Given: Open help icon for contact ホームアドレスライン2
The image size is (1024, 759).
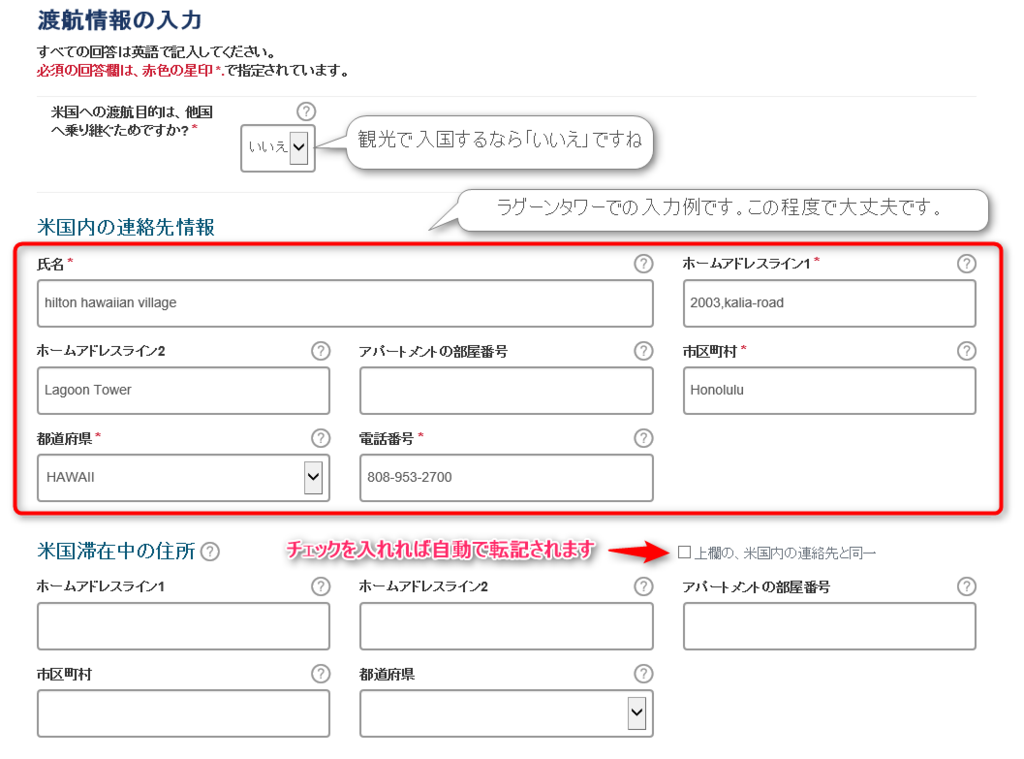Looking at the screenshot, I should [321, 351].
